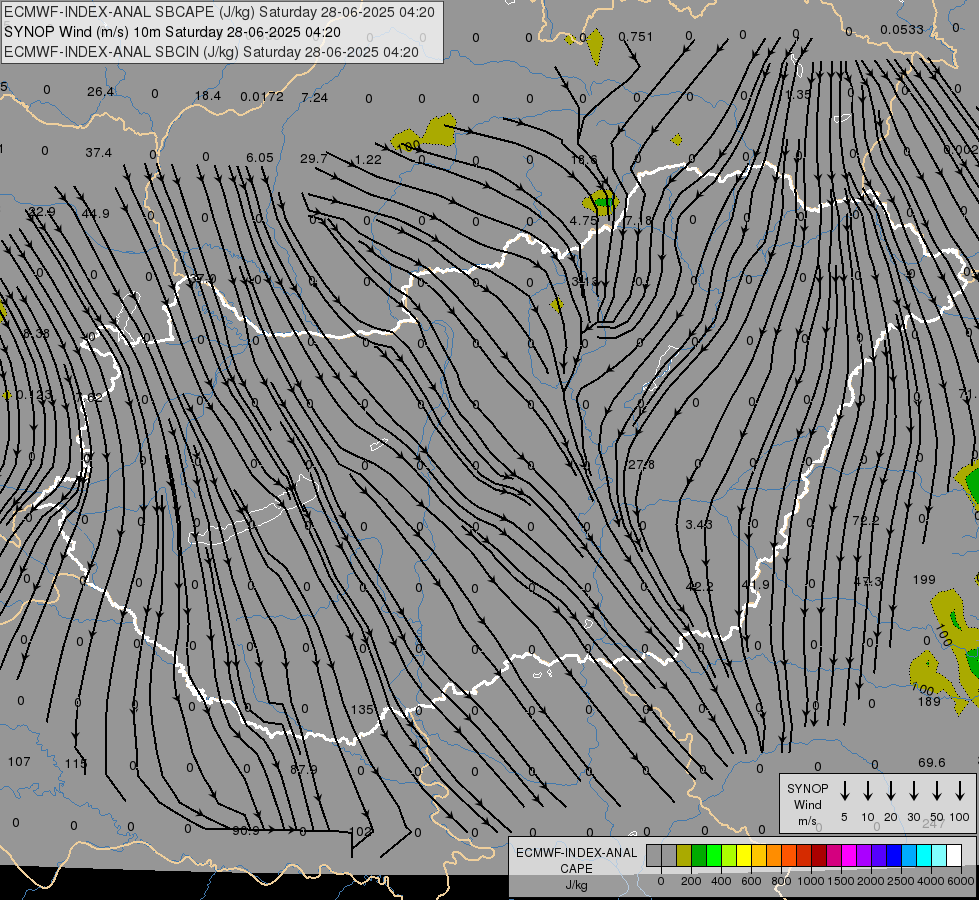Click the 41.9 value on the map
Screen dimensions: 979x900
tap(755, 585)
